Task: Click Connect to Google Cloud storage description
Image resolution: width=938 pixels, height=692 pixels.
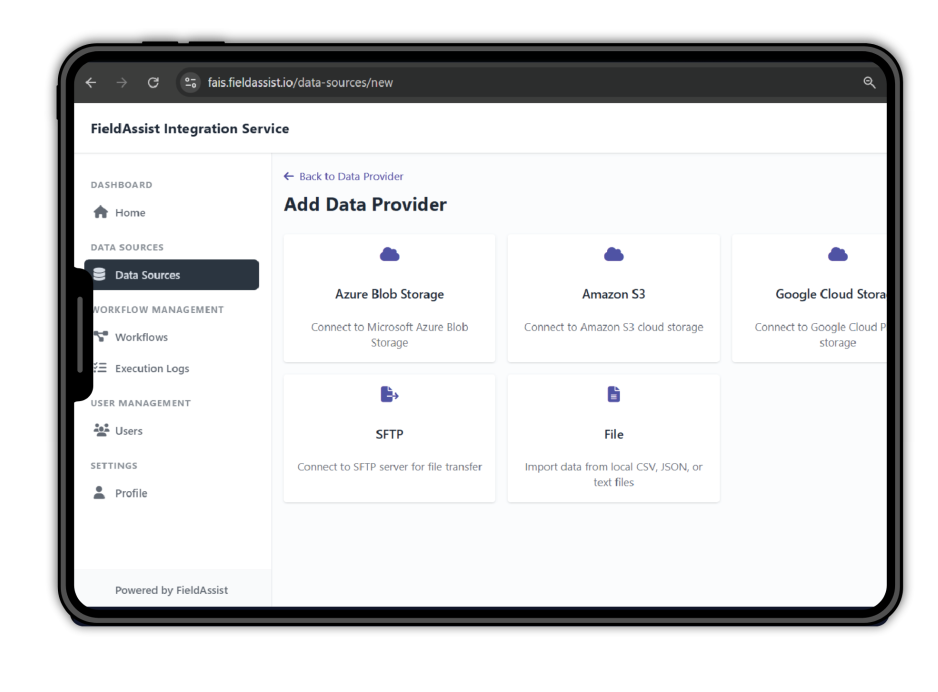Action: 821,335
